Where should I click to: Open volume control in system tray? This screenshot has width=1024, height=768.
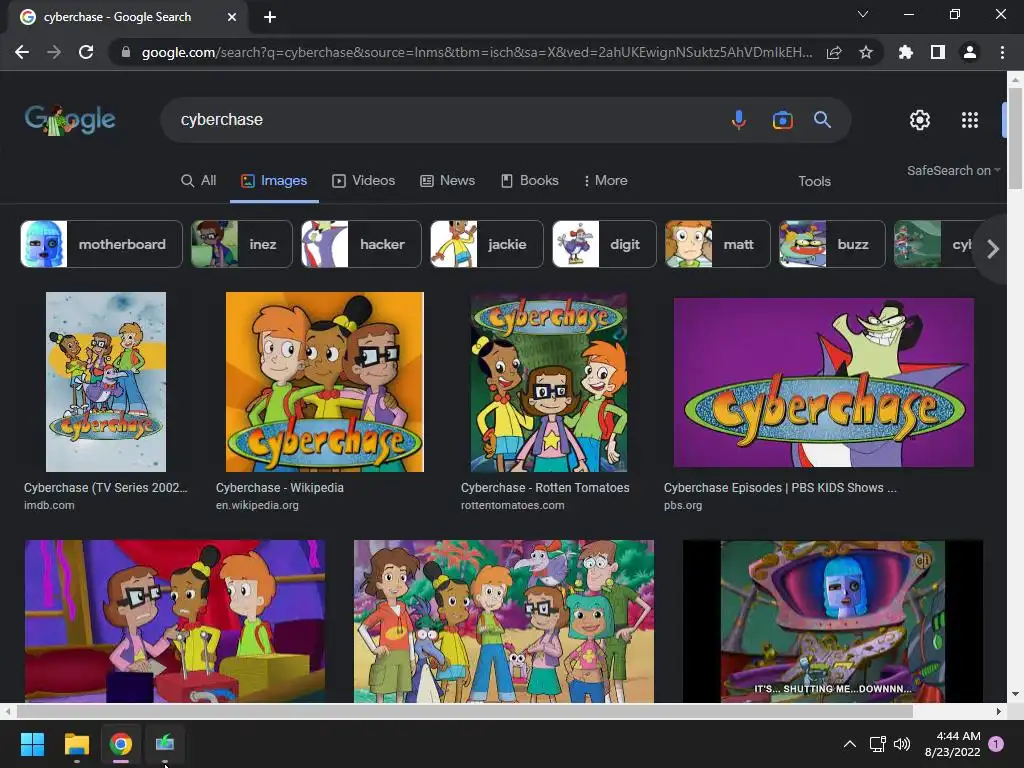[x=902, y=744]
